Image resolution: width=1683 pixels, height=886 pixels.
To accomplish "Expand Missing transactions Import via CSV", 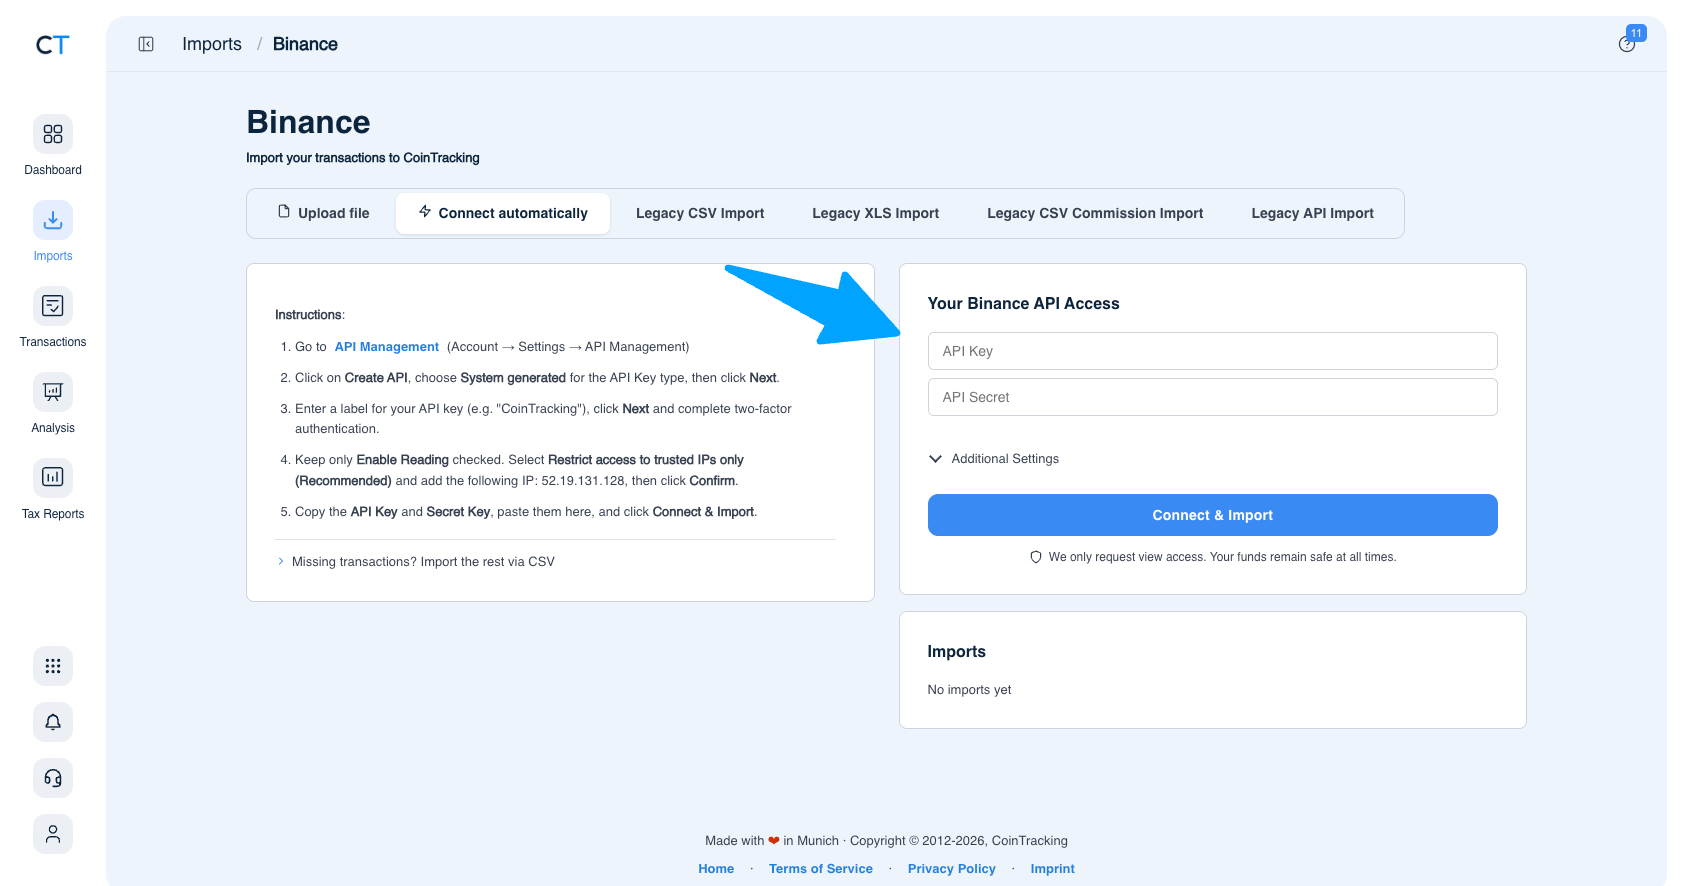I will point(416,562).
